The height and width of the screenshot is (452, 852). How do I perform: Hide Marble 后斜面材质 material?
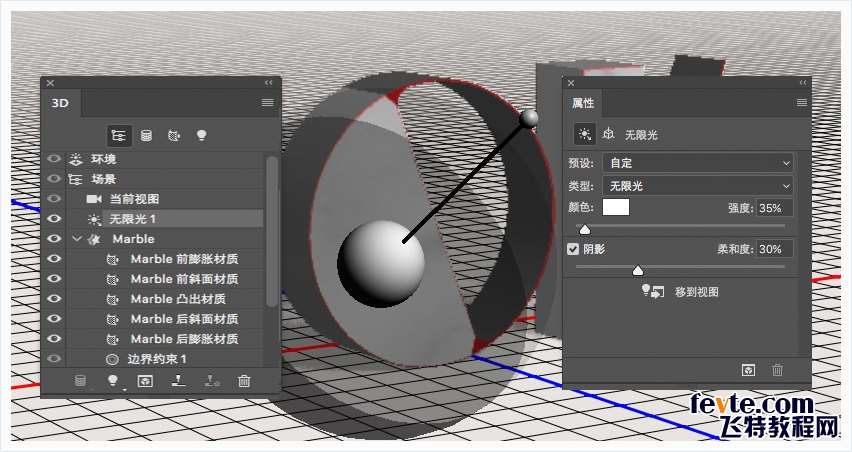click(x=54, y=318)
